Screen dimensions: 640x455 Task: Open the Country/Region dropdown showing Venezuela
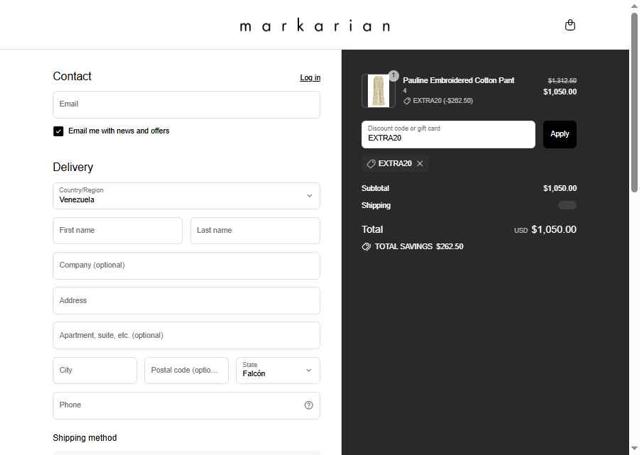click(x=187, y=196)
